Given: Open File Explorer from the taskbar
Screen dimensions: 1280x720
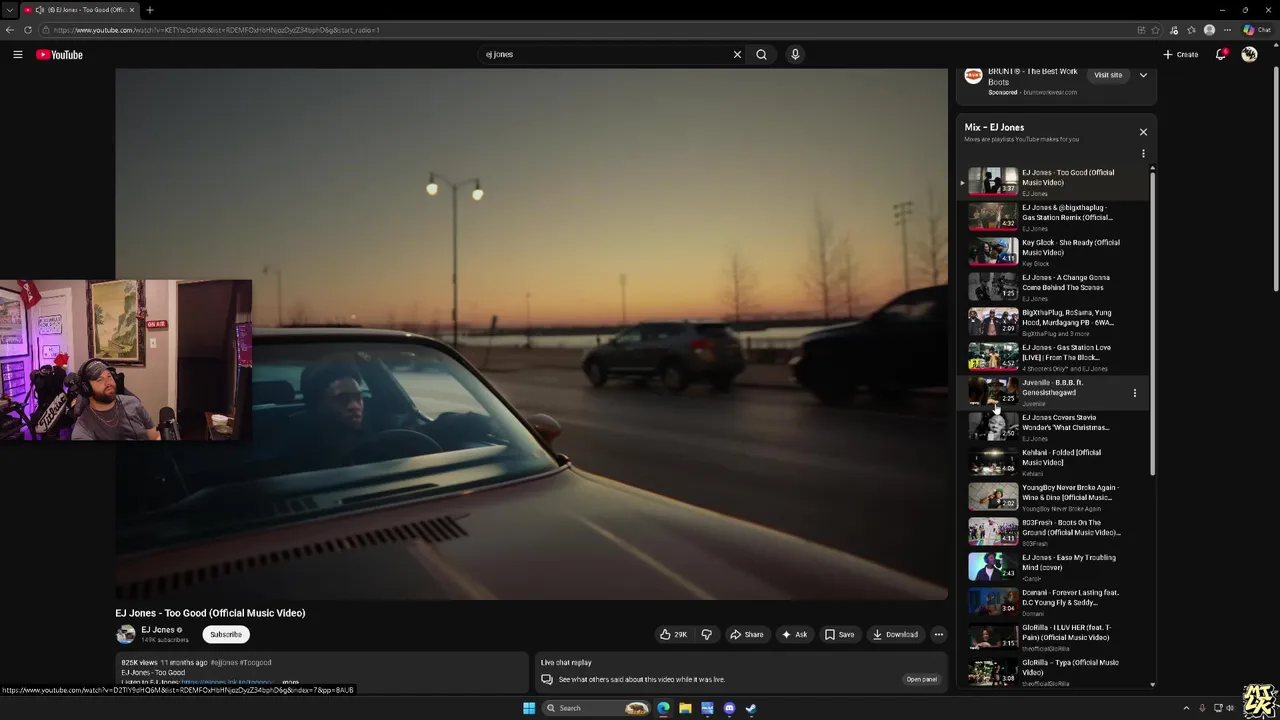Looking at the screenshot, I should point(685,708).
